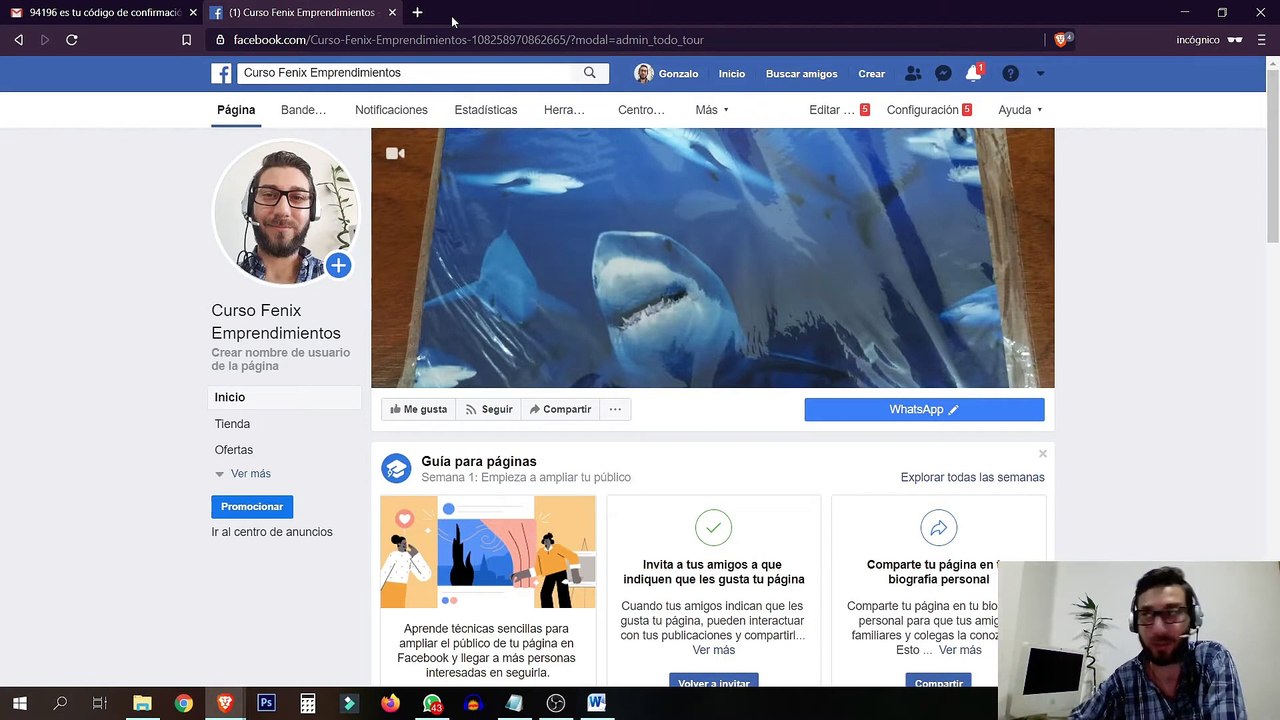Image resolution: width=1280 pixels, height=720 pixels.
Task: Close the Guía para páginas panel
Action: pyautogui.click(x=1042, y=454)
